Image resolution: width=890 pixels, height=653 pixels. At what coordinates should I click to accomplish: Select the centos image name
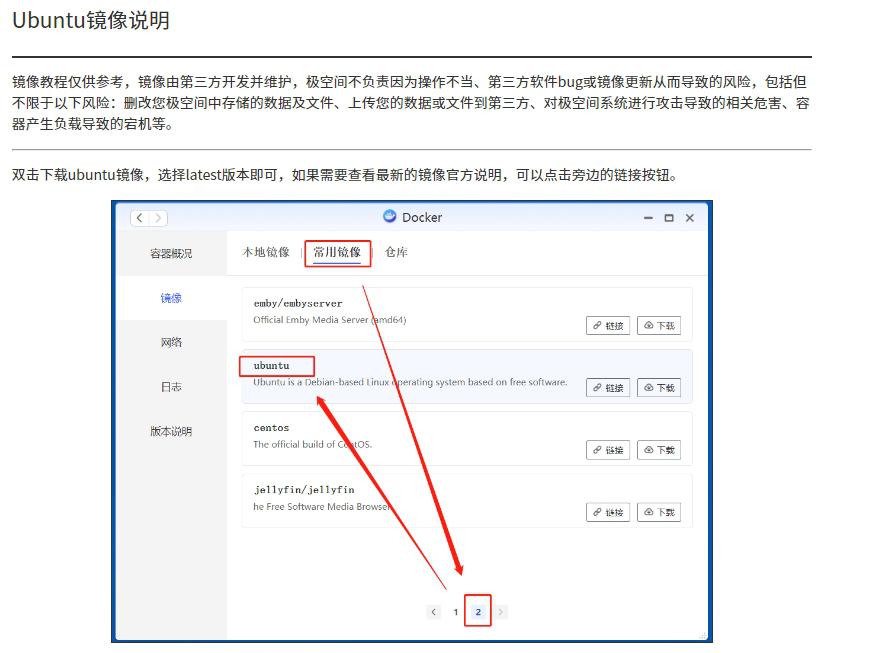point(271,428)
